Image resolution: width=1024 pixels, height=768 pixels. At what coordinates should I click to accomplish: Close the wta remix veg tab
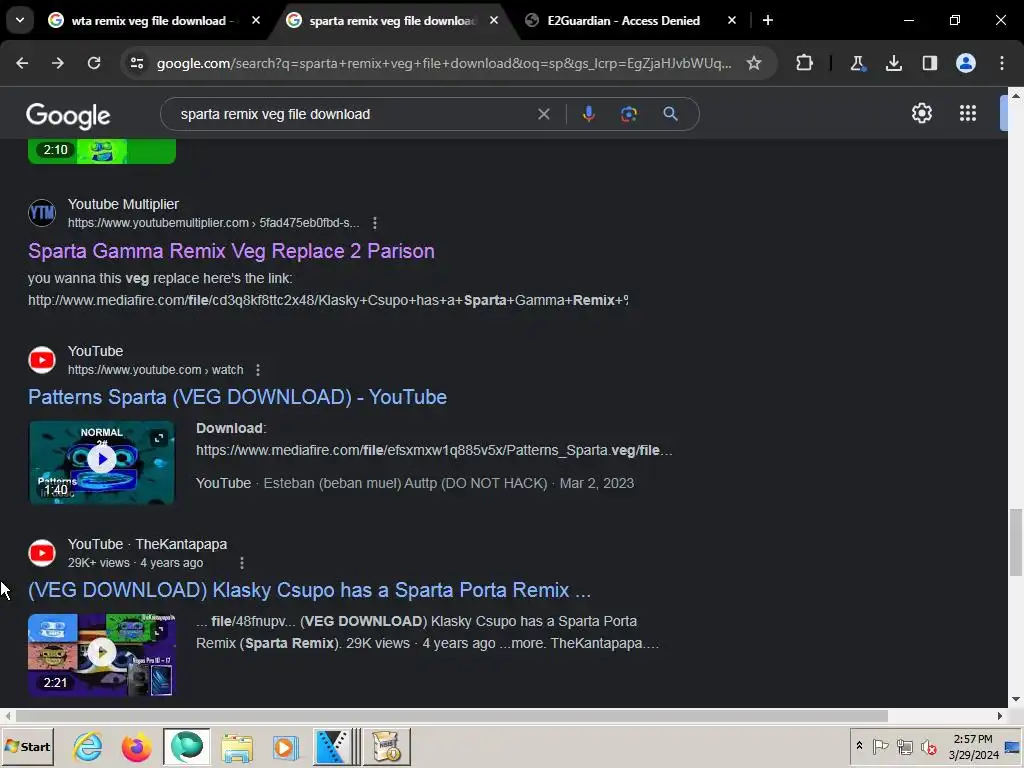click(x=256, y=20)
